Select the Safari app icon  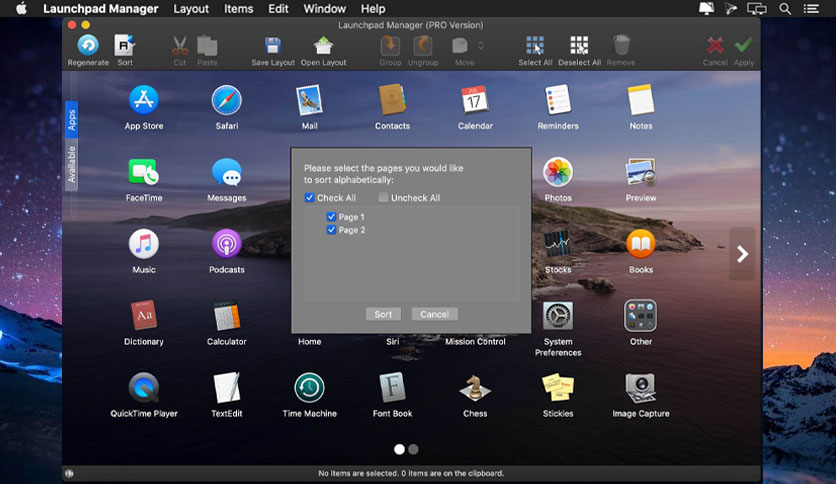[x=227, y=100]
